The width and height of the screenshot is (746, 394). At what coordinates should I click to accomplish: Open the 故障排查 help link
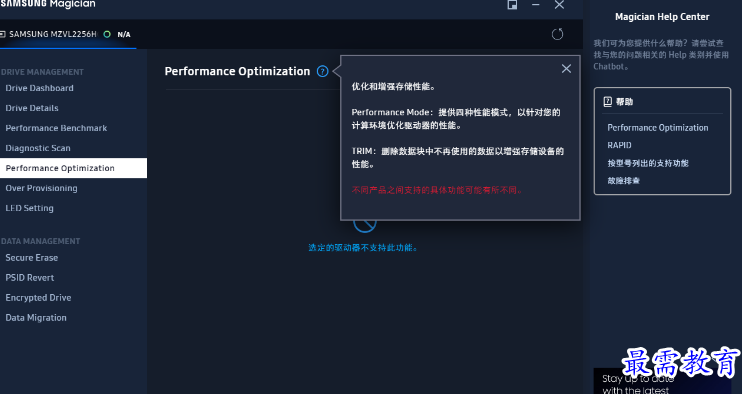623,181
